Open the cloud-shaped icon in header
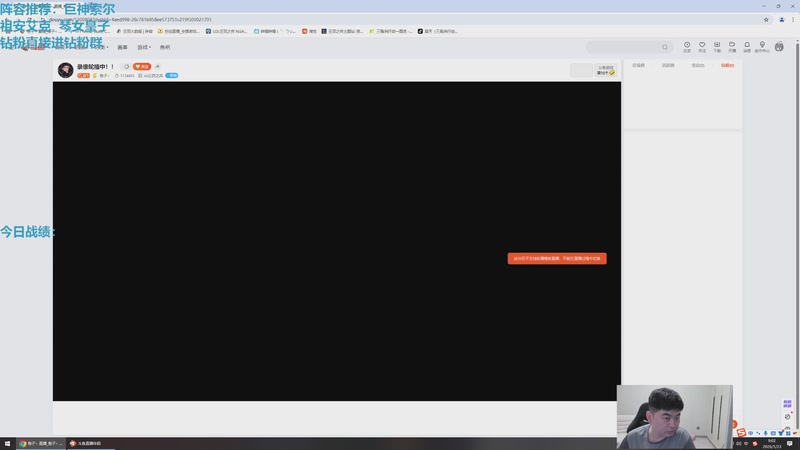Screen dimensions: 800x450 (x=732, y=47)
